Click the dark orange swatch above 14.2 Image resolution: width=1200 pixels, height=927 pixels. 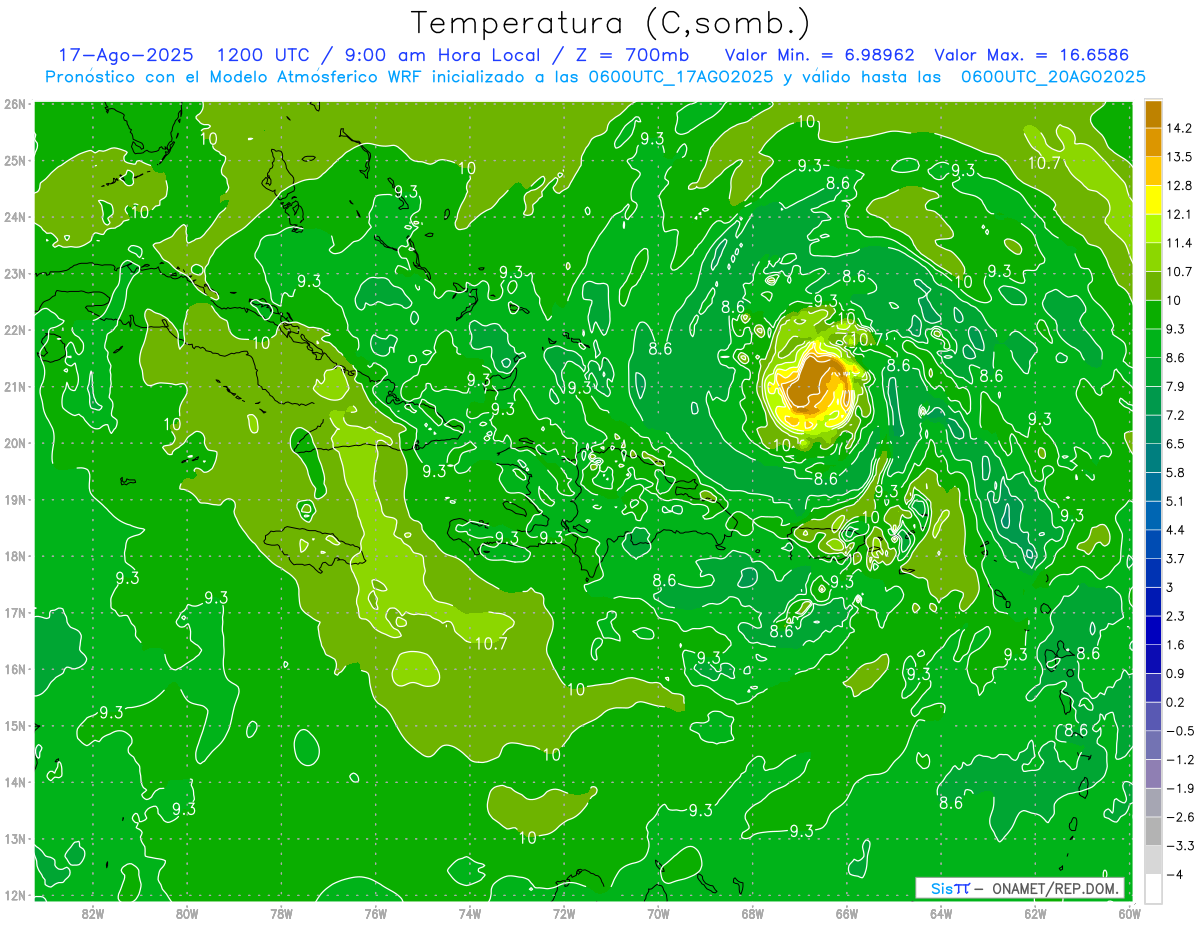click(1153, 114)
